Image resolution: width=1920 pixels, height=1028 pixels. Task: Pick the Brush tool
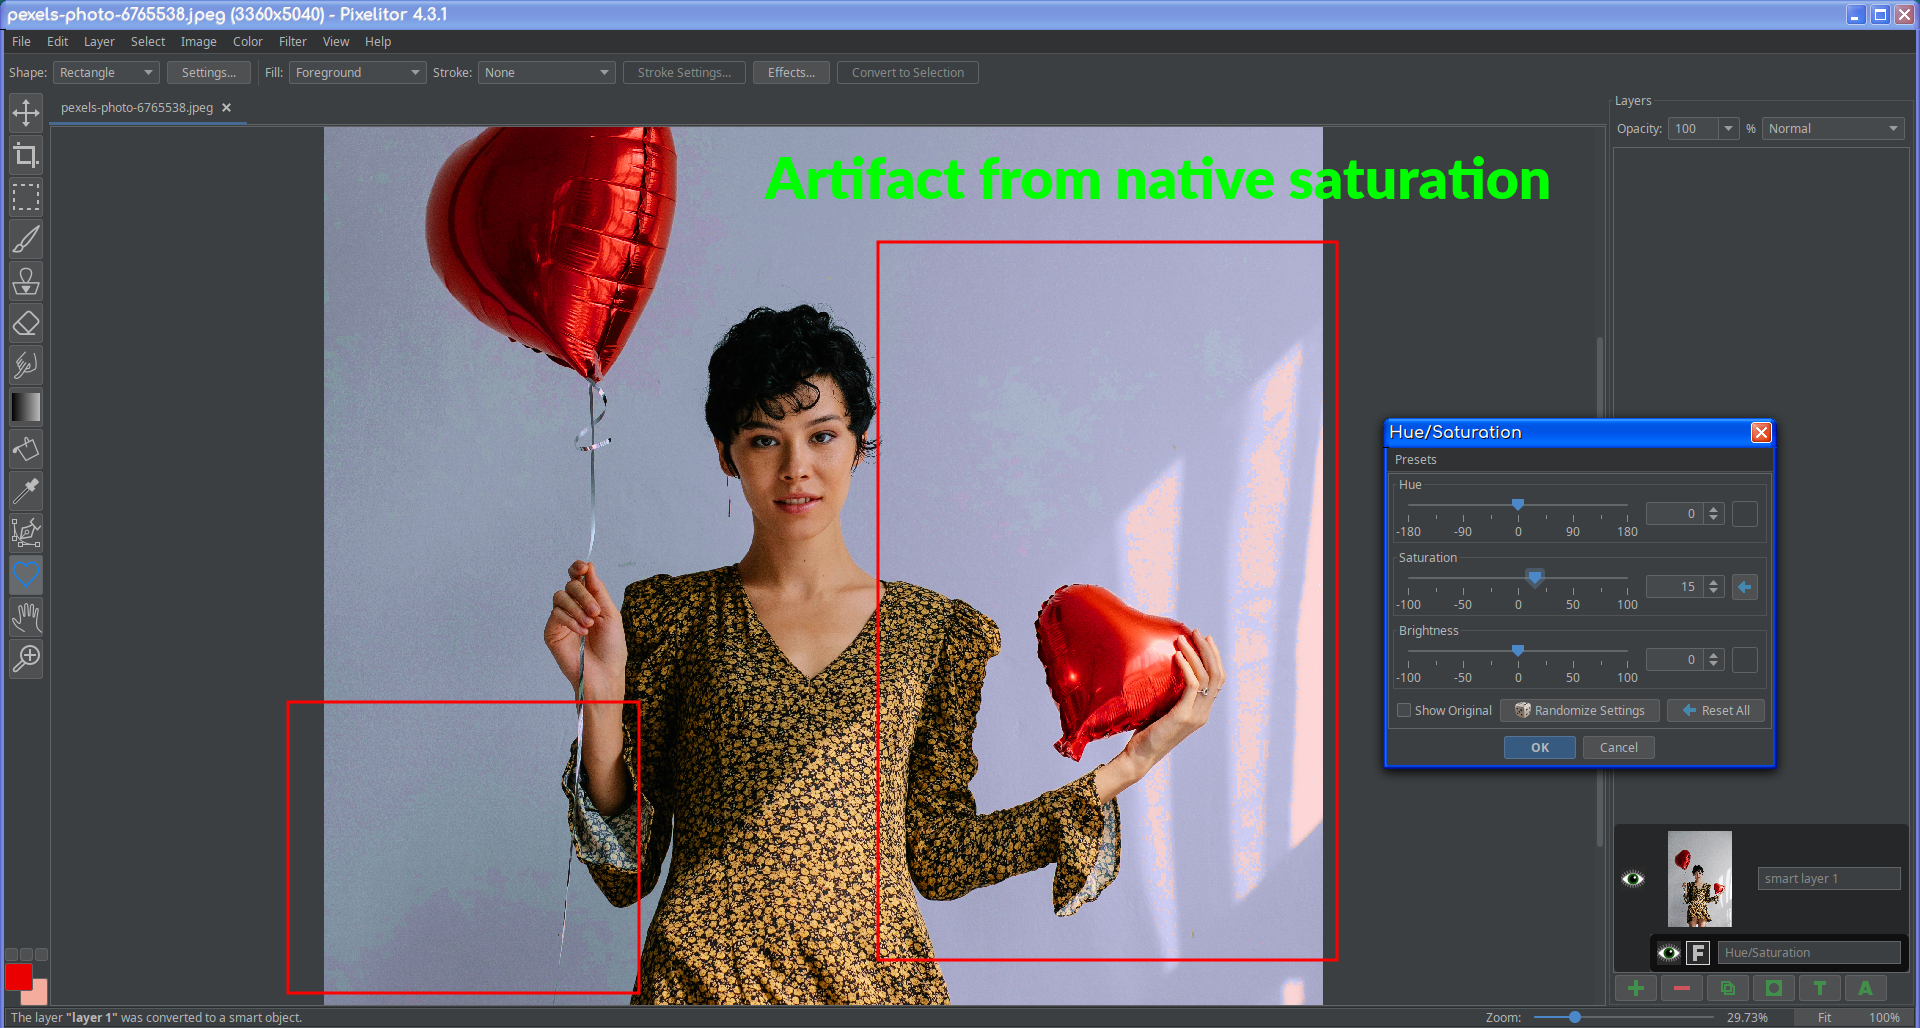click(26, 239)
